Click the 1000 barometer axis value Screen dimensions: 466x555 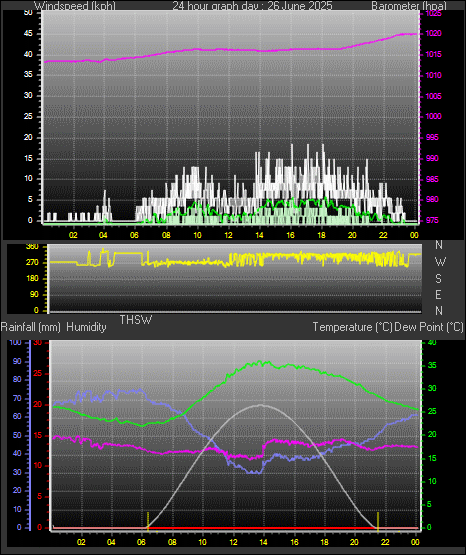click(x=433, y=116)
